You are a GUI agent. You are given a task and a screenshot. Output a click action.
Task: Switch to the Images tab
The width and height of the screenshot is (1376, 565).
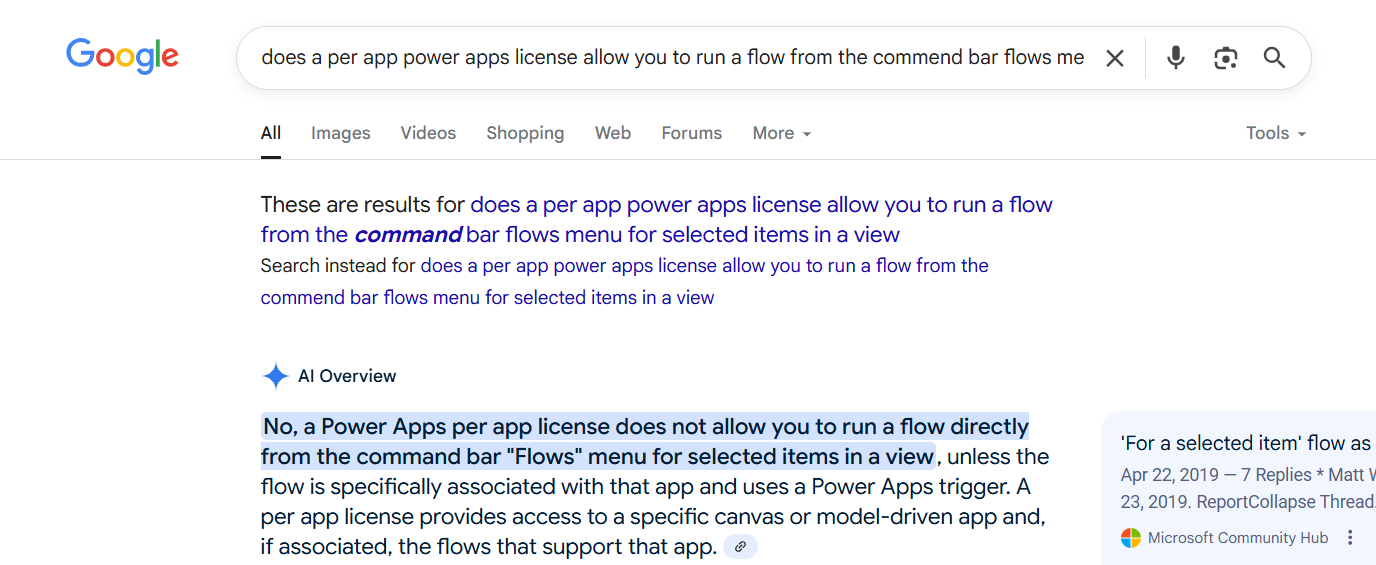tap(341, 133)
